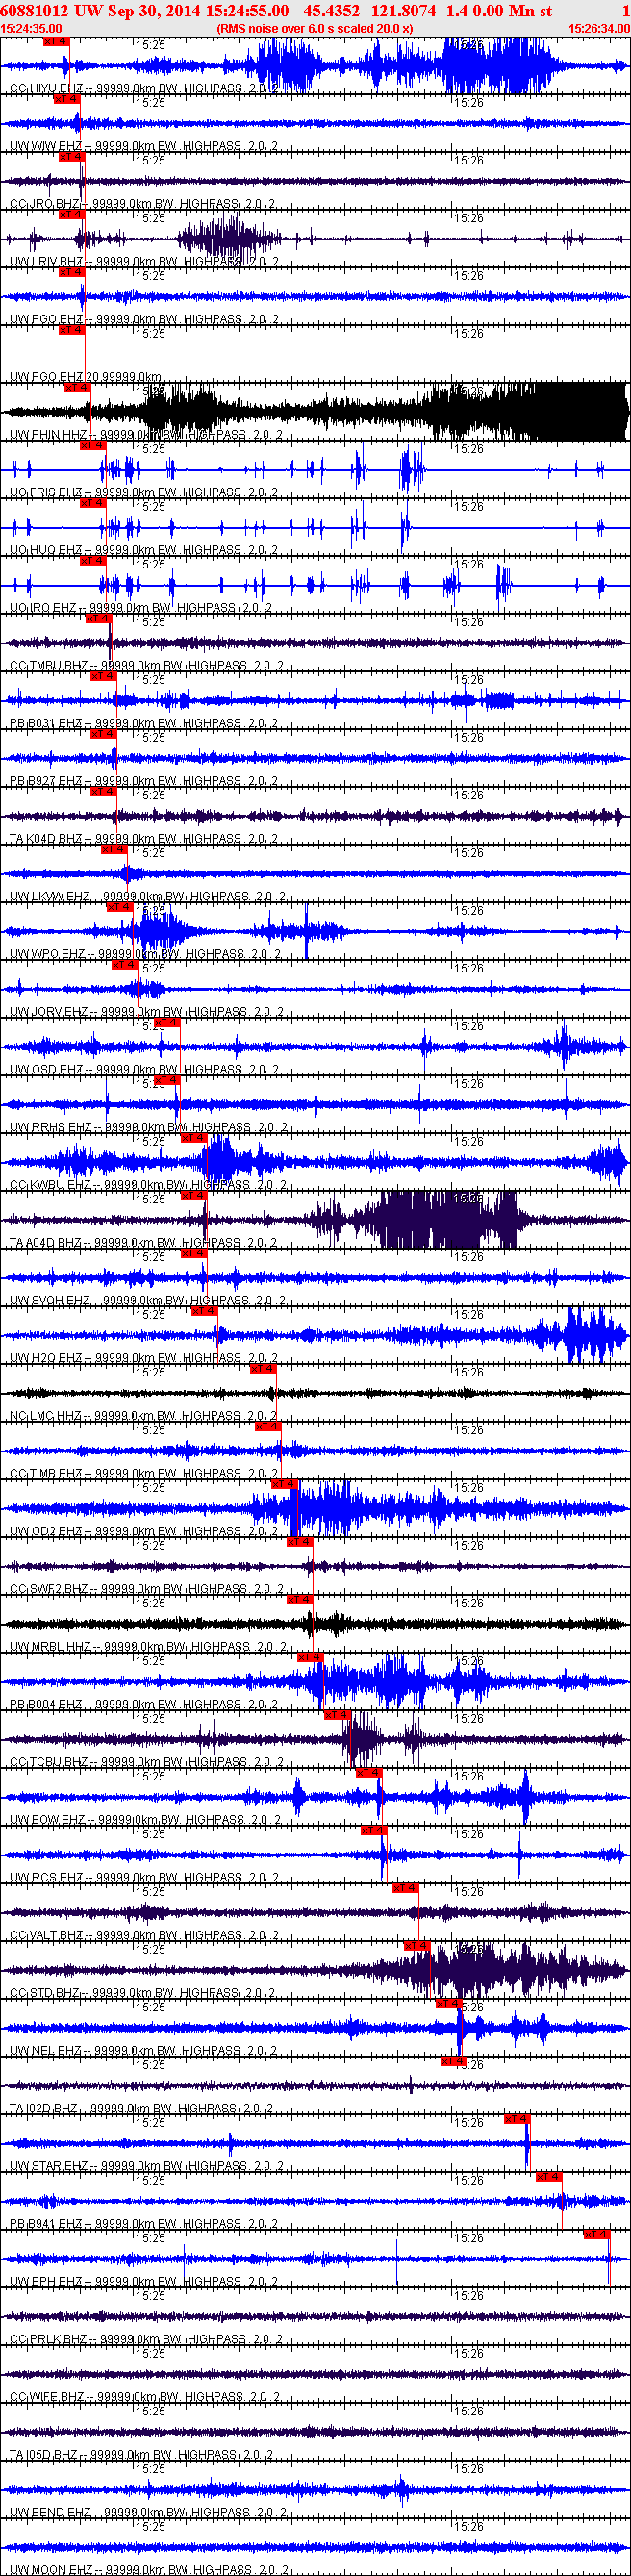Select the red pick flag on OSD trace

166,1023
